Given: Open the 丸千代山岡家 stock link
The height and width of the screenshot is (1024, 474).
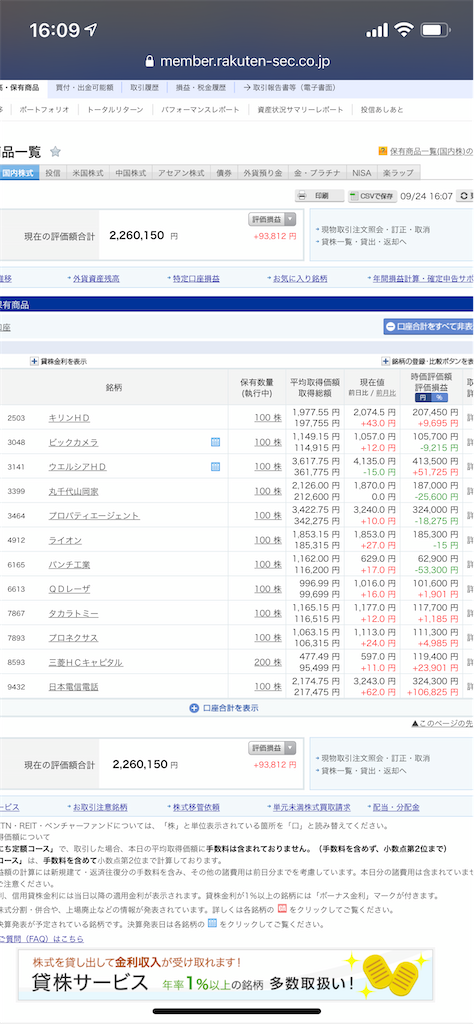Looking at the screenshot, I should 73,491.
